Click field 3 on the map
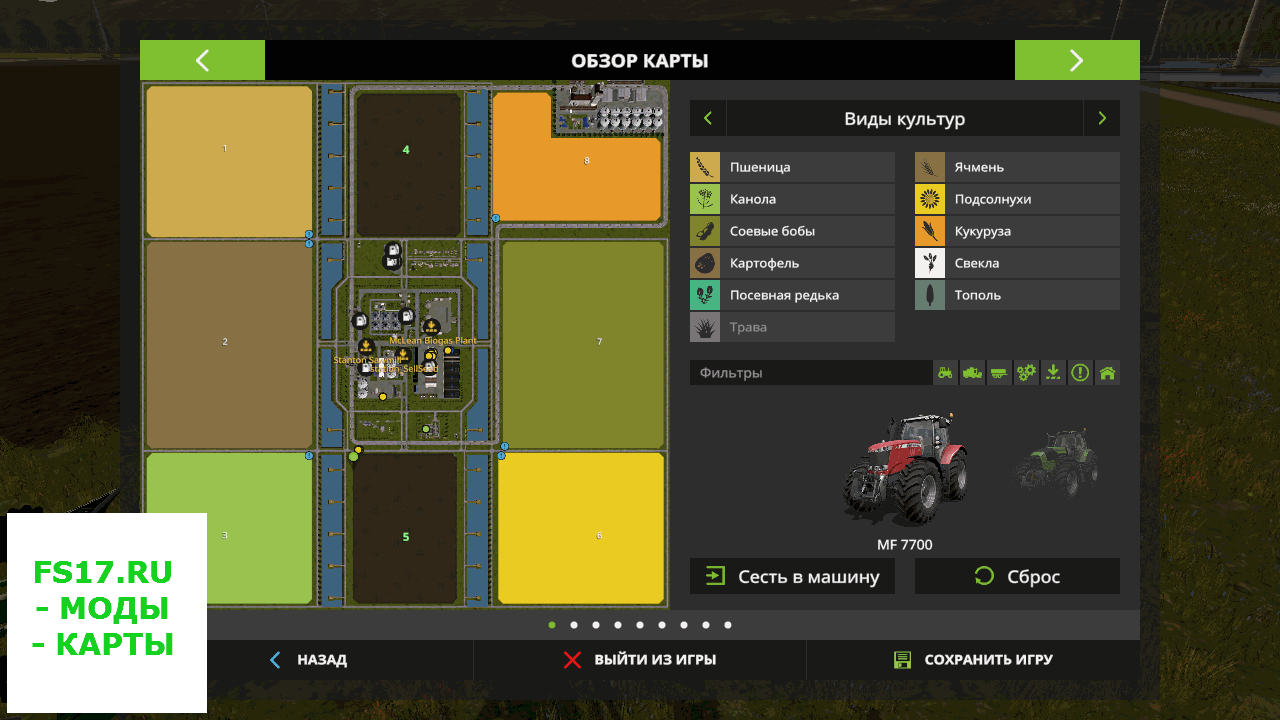The width and height of the screenshot is (1280, 720). click(x=229, y=528)
